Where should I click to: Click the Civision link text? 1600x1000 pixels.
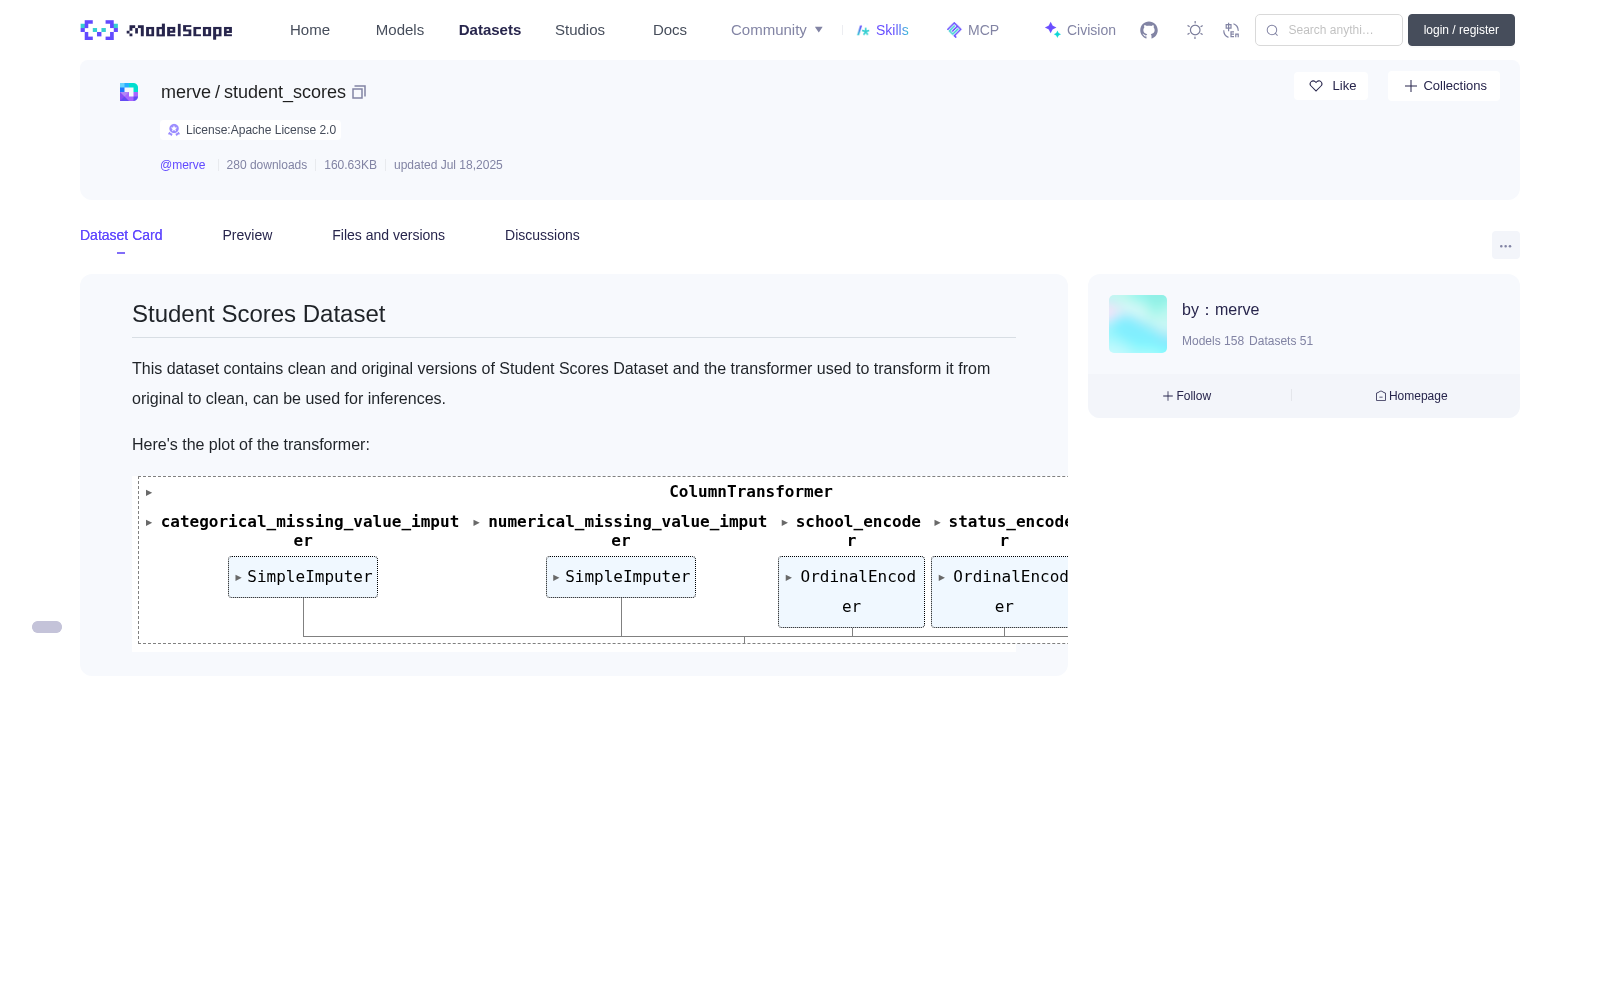1091,30
